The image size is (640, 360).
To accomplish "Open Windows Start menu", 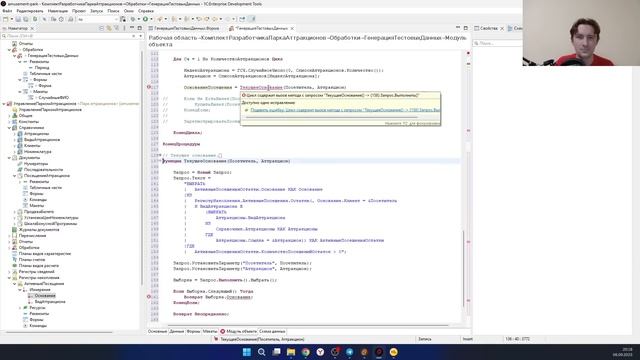I will (247, 352).
